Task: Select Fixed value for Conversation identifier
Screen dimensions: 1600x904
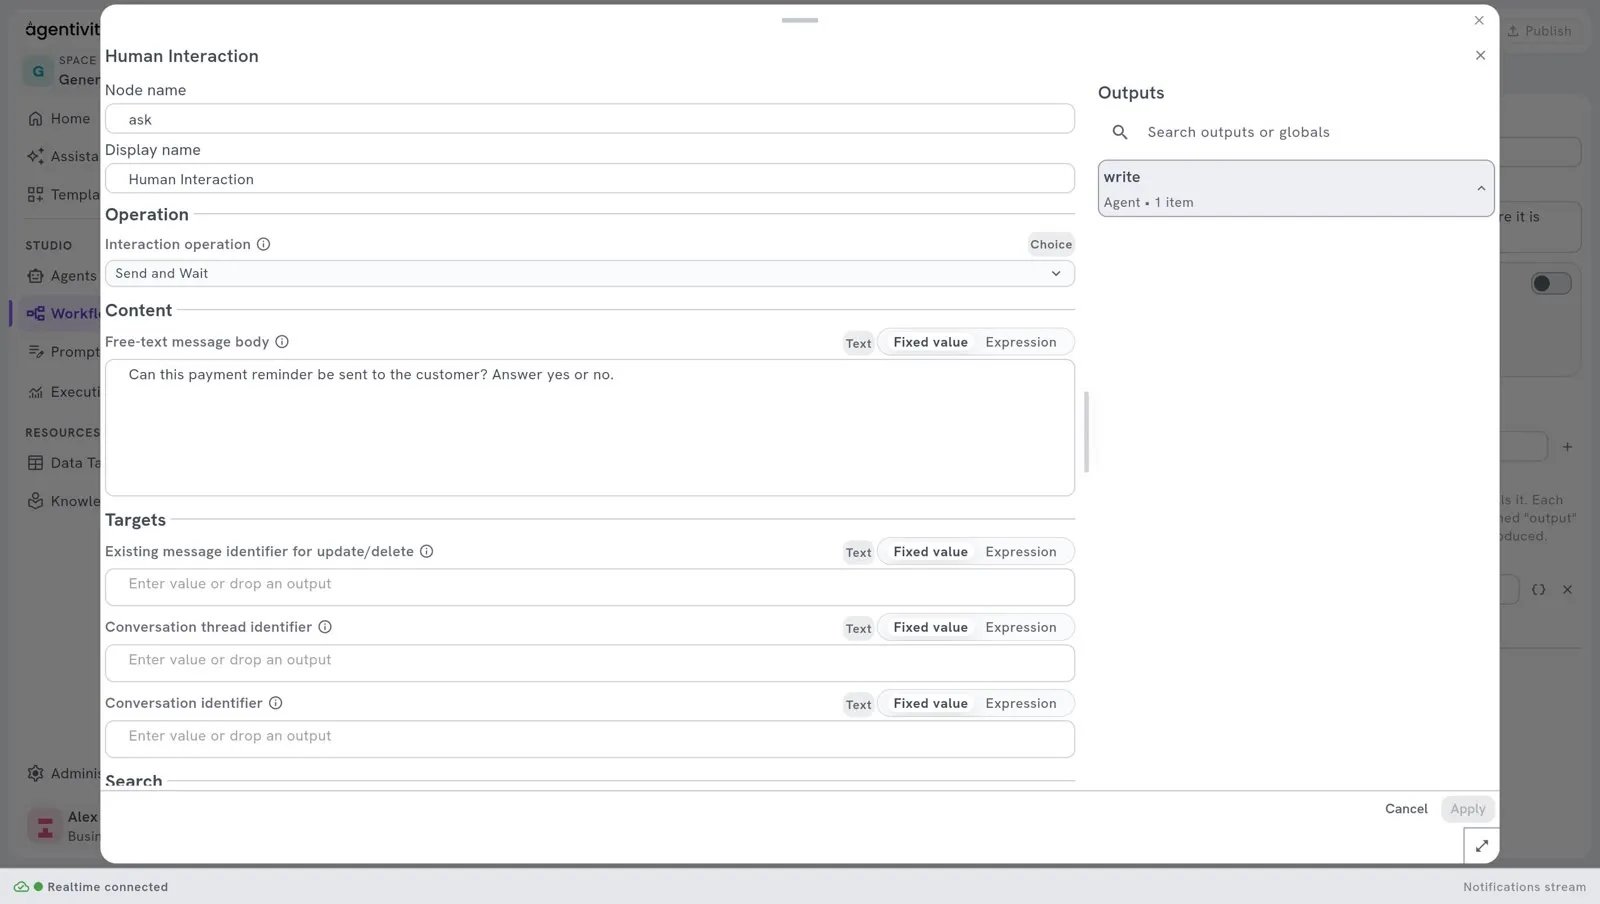Action: tap(930, 703)
